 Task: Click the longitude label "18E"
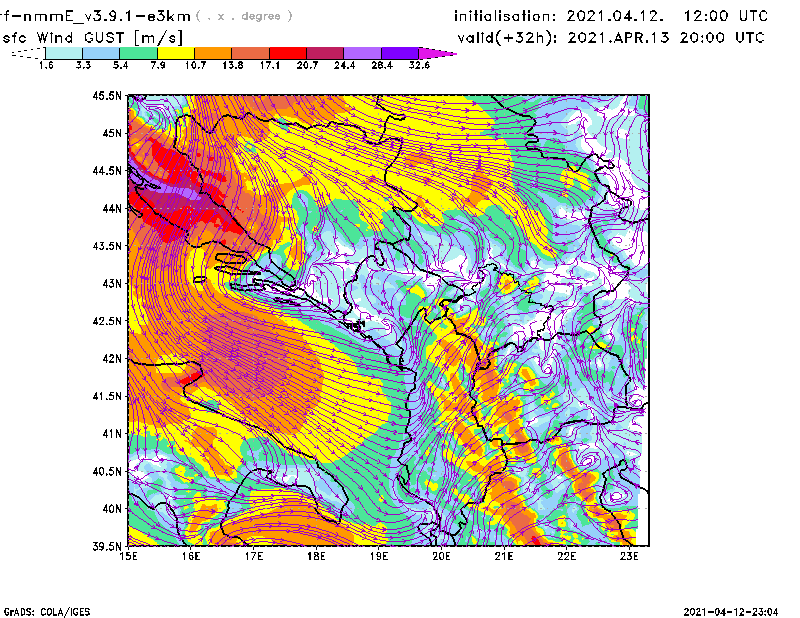point(316,556)
